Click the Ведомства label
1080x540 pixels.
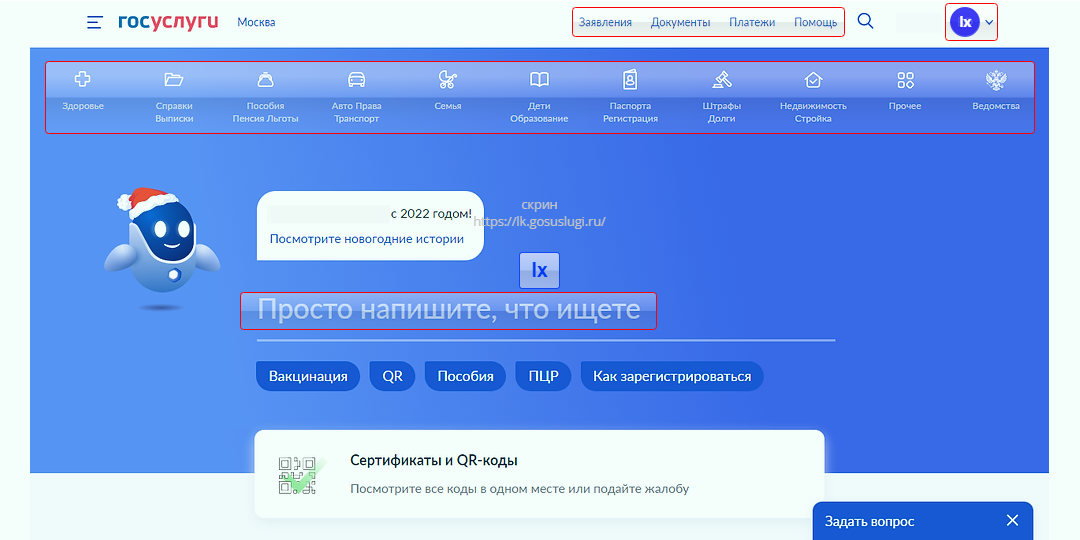996,106
